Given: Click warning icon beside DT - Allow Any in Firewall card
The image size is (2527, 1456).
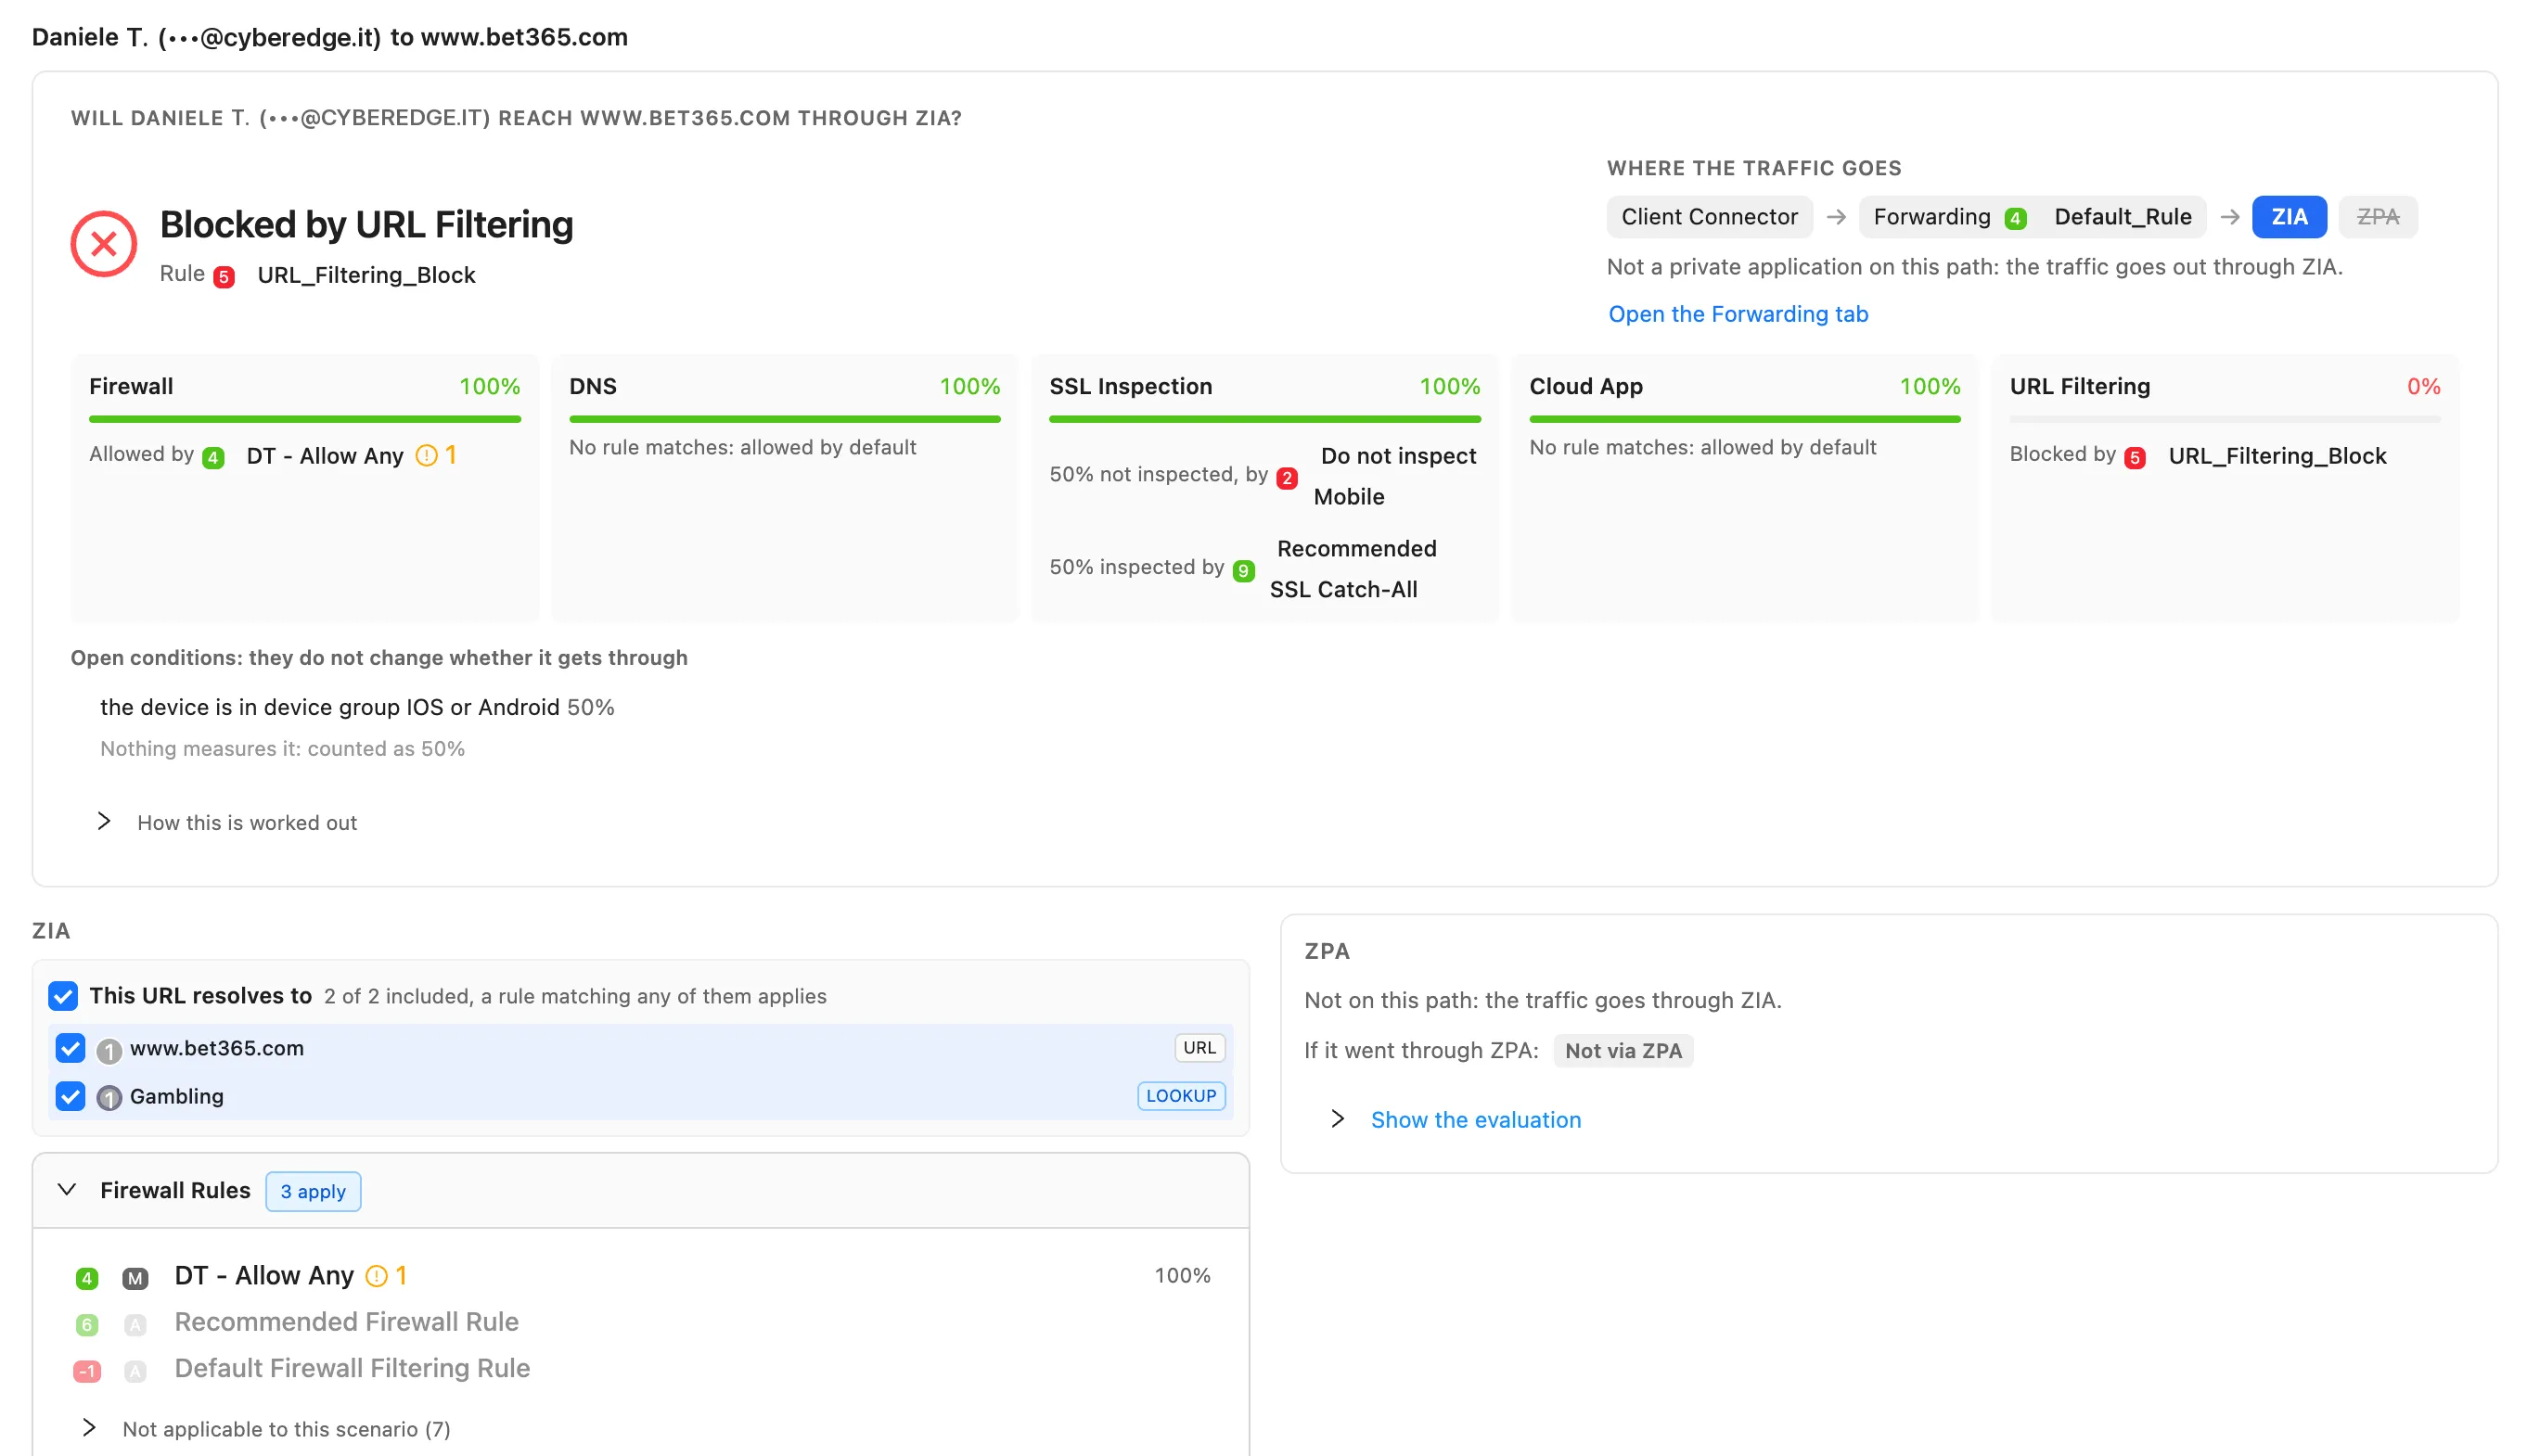Looking at the screenshot, I should click(x=426, y=456).
